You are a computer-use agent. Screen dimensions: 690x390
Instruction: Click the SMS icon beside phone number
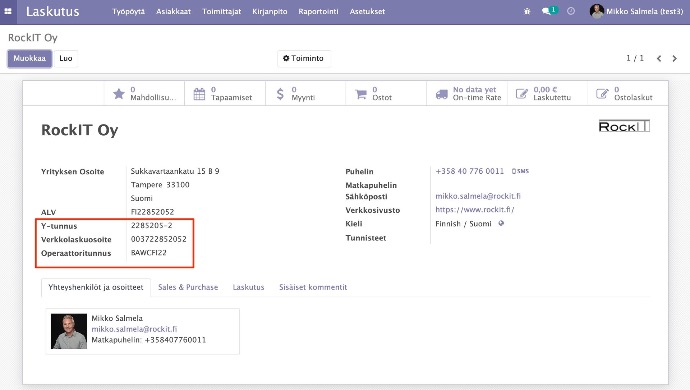[x=520, y=171]
